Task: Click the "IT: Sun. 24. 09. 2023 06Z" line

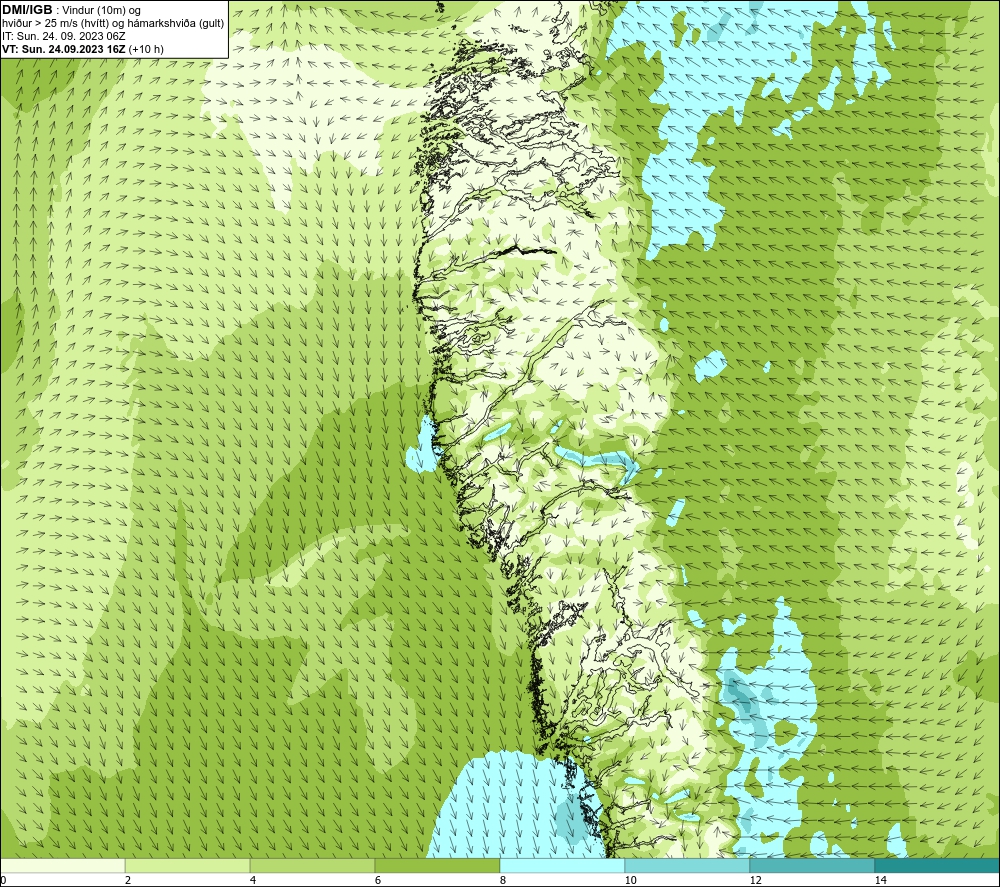Action: click(64, 36)
